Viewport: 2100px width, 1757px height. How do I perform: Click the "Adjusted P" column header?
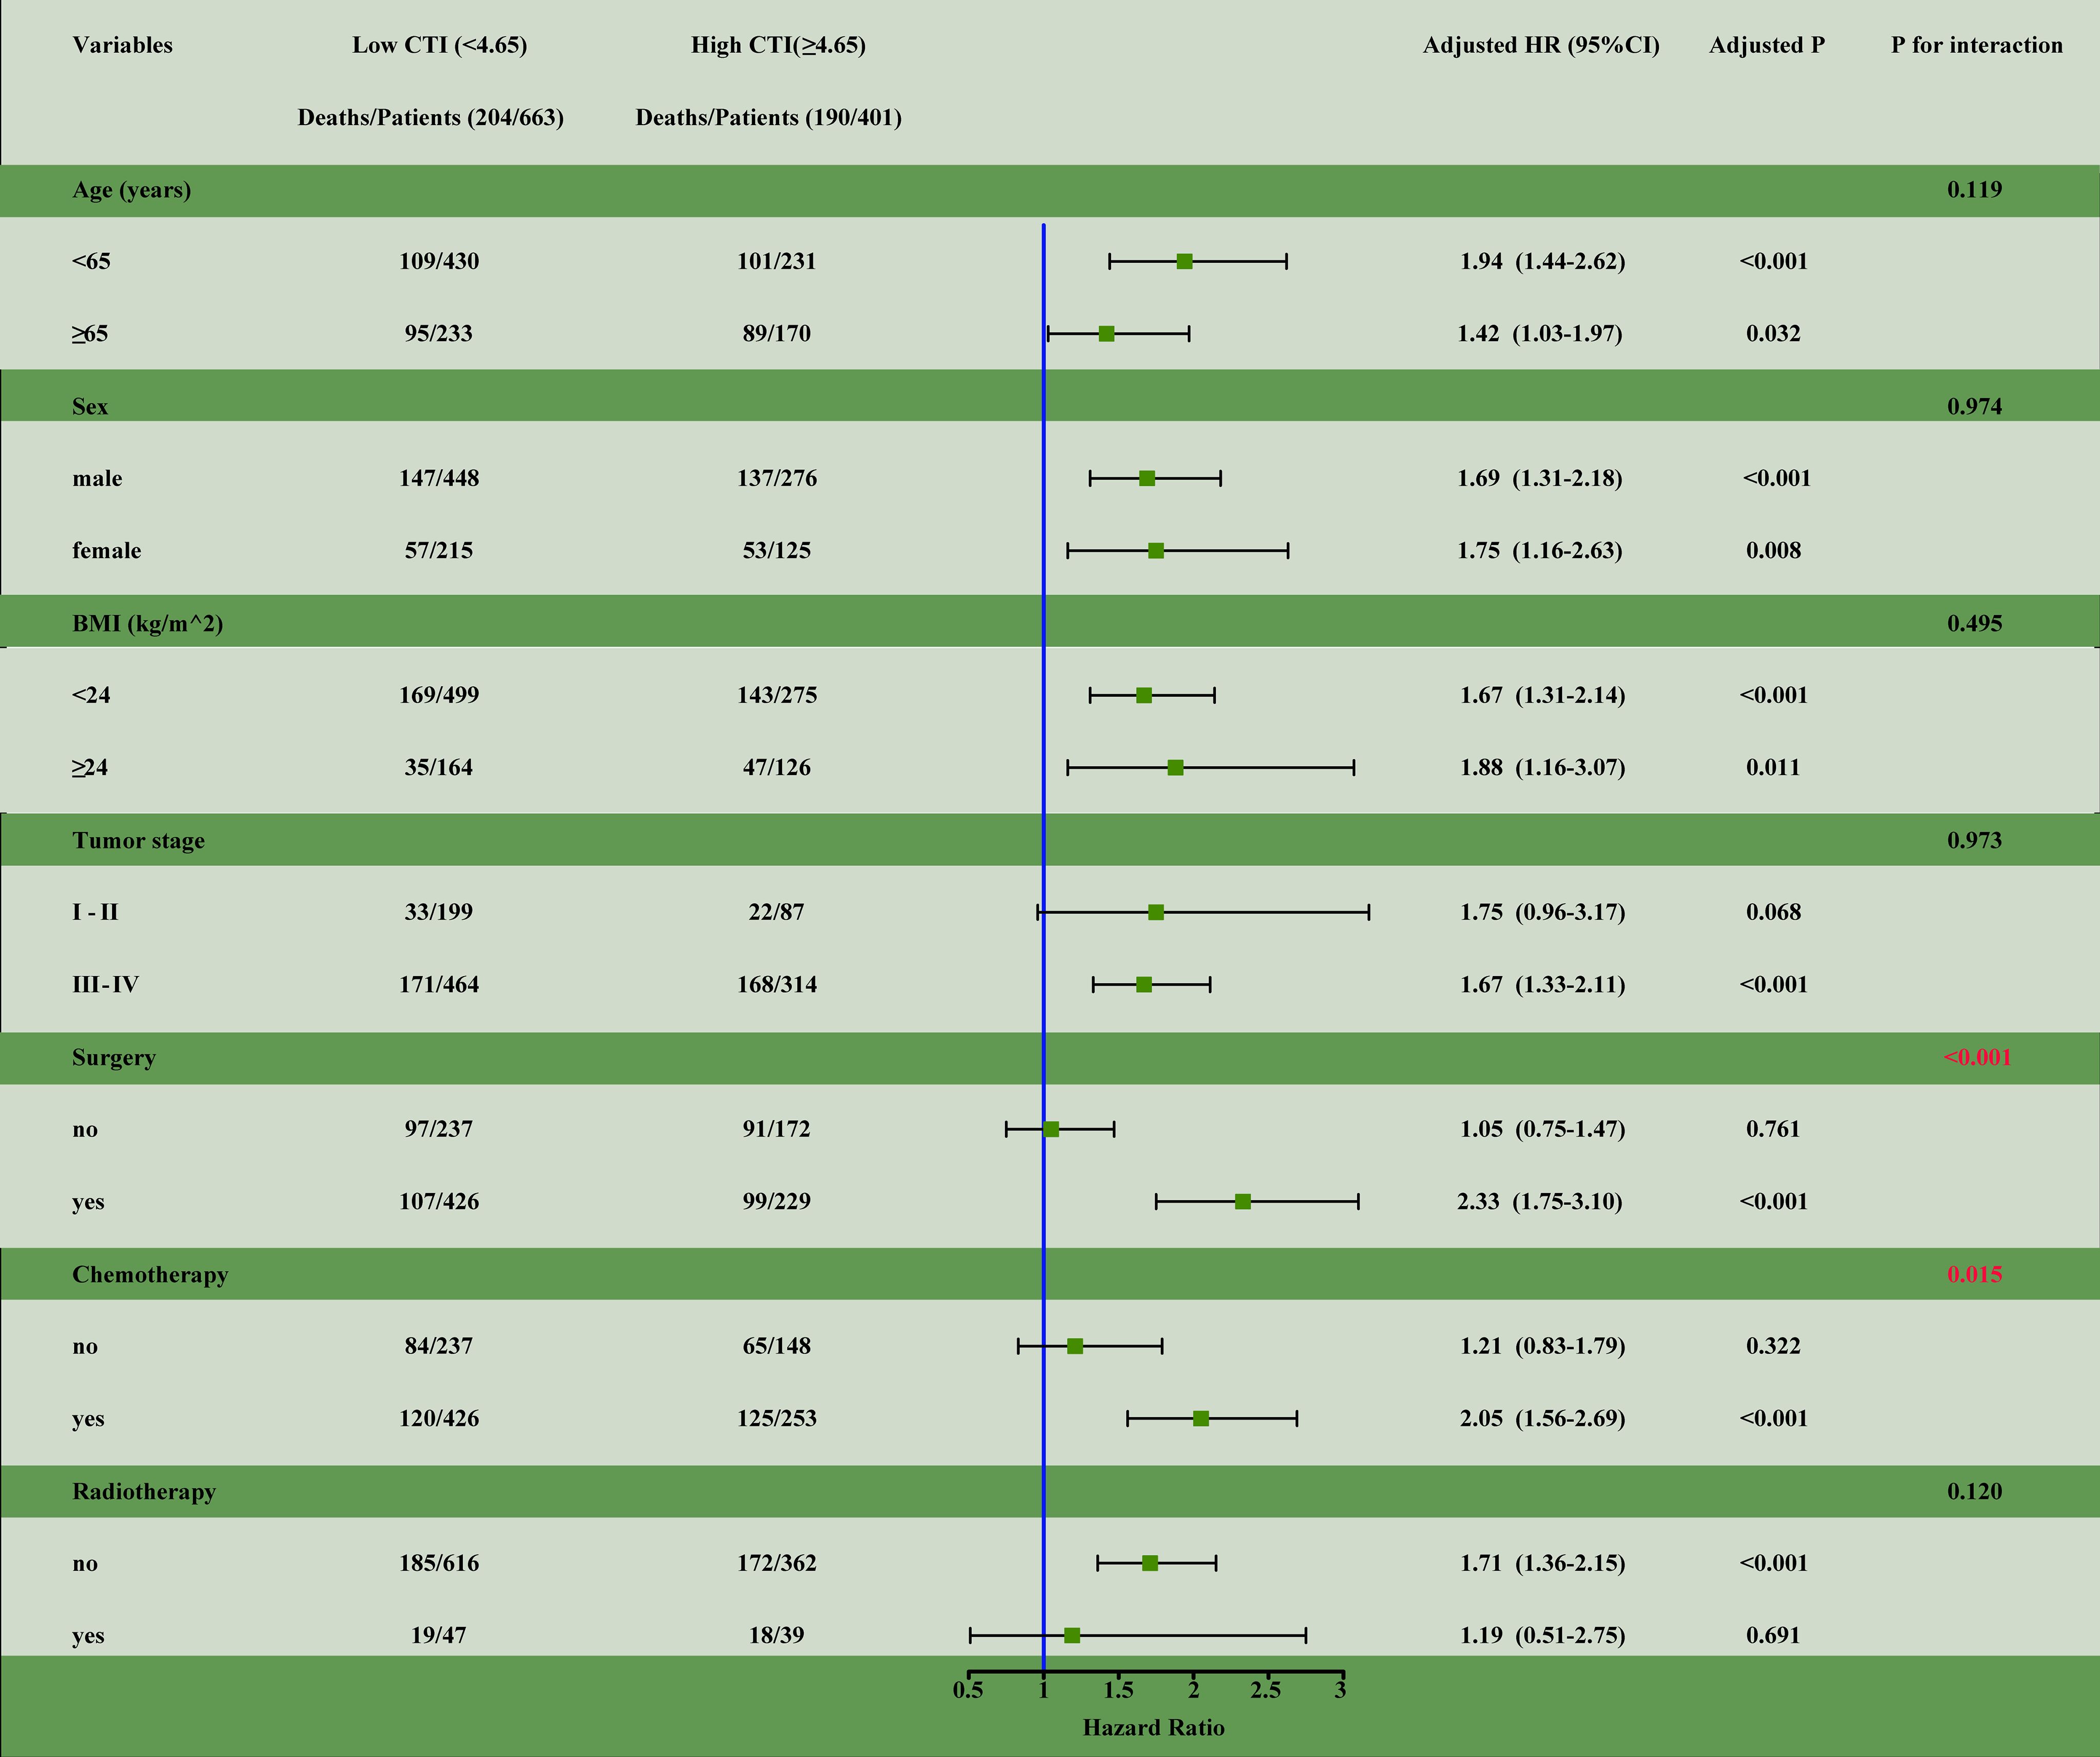[1767, 45]
